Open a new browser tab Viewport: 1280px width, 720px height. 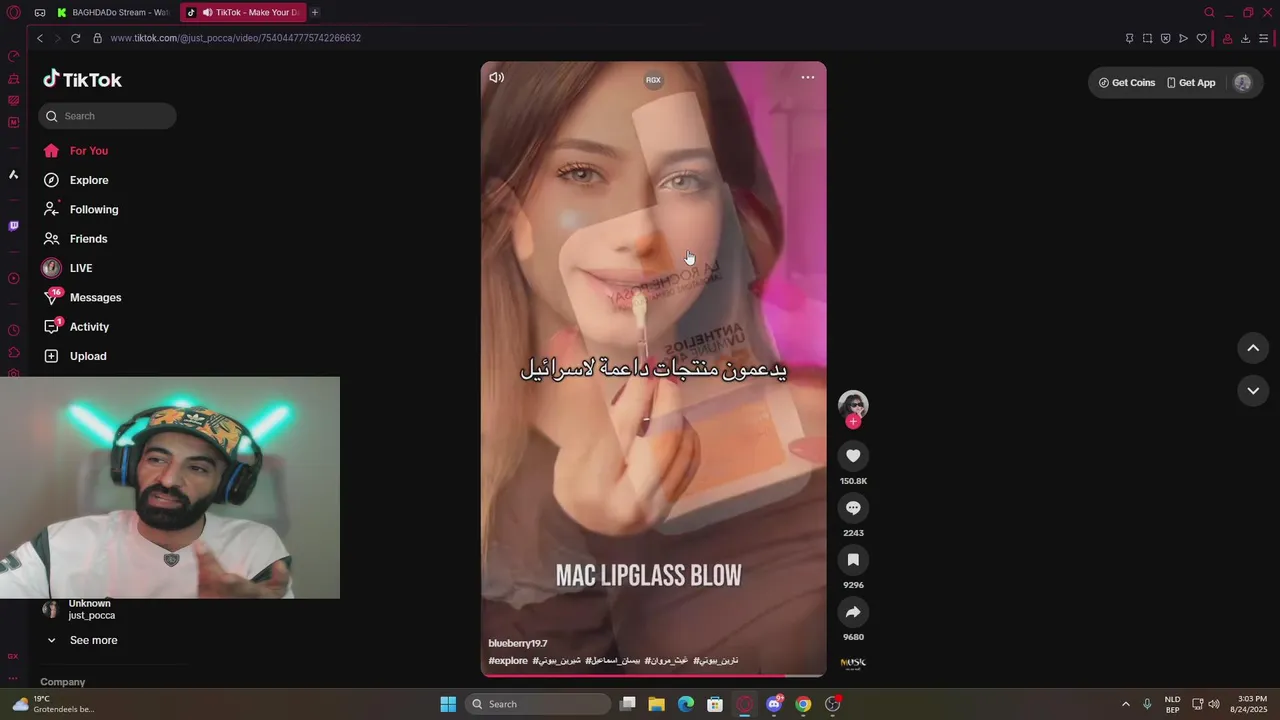point(315,12)
